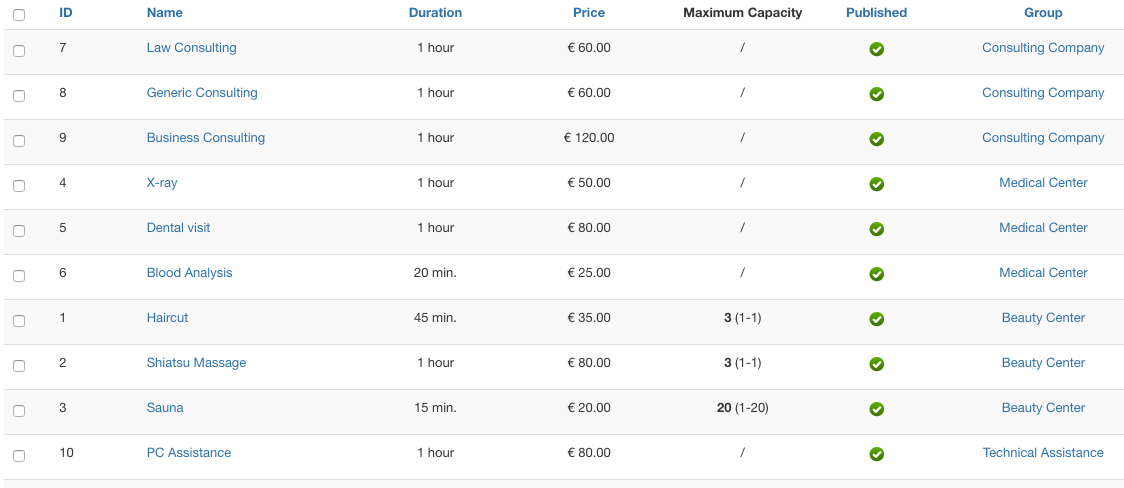
Task: Select the PC Assistance row checkbox
Action: (x=19, y=456)
